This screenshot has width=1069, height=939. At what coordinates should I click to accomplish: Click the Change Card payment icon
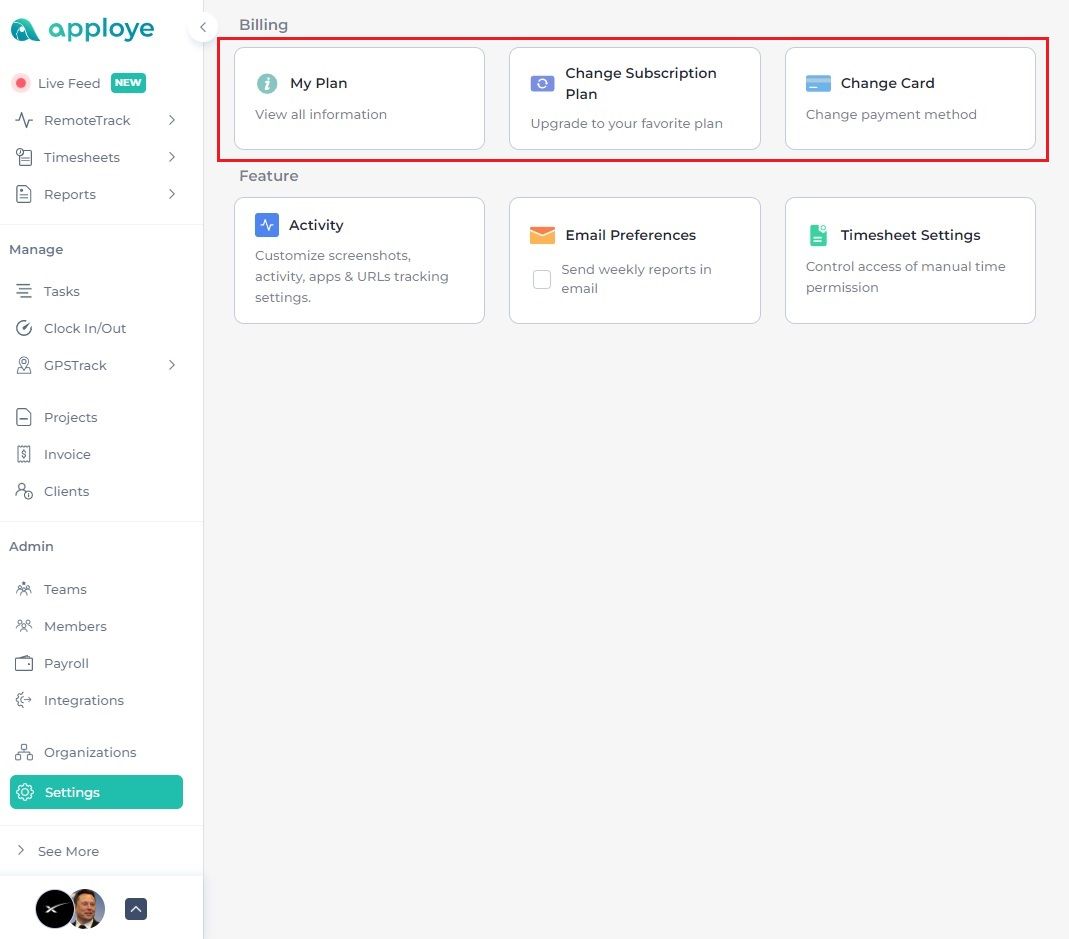tap(818, 82)
